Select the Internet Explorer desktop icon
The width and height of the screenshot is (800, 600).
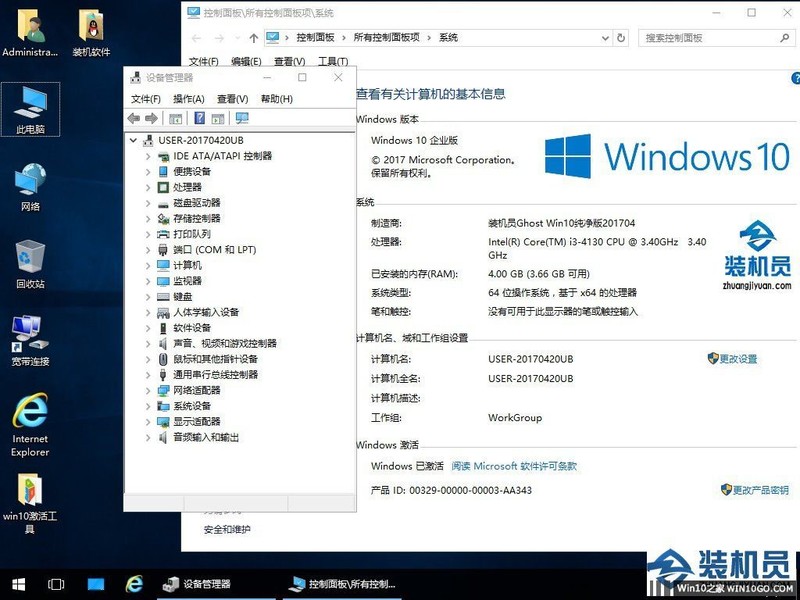coord(30,424)
